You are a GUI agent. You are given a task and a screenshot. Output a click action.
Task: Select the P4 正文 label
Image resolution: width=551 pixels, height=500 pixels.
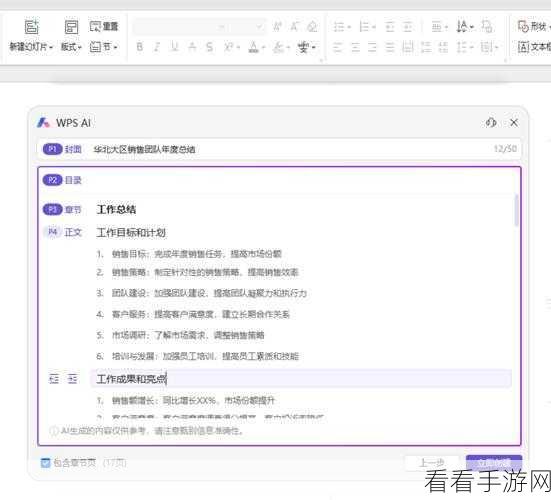tap(64, 232)
